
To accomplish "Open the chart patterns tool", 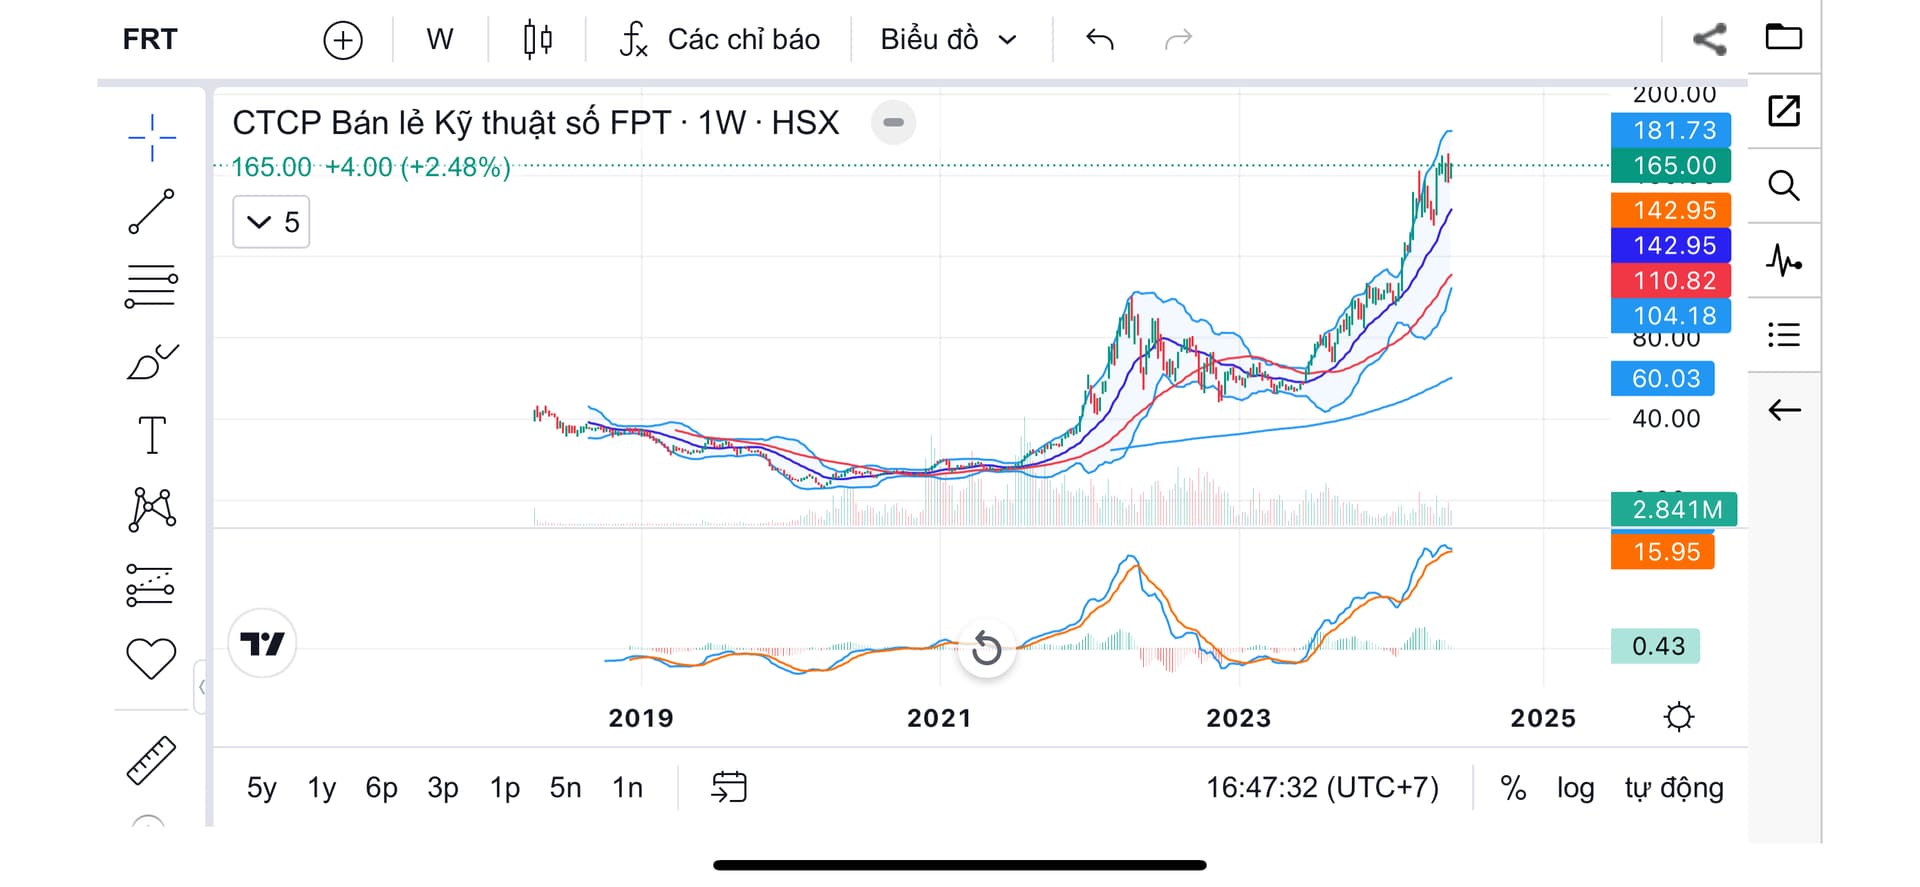I will click(x=152, y=509).
